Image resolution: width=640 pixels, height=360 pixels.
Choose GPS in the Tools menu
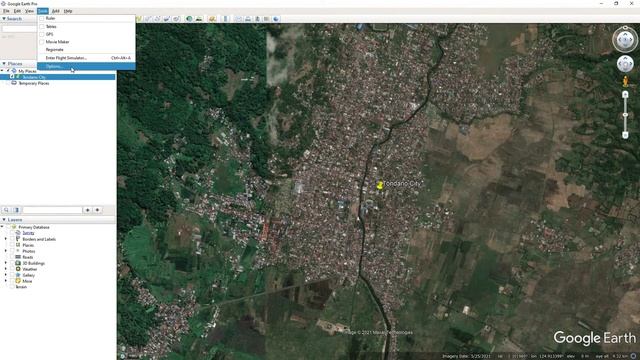(86, 34)
